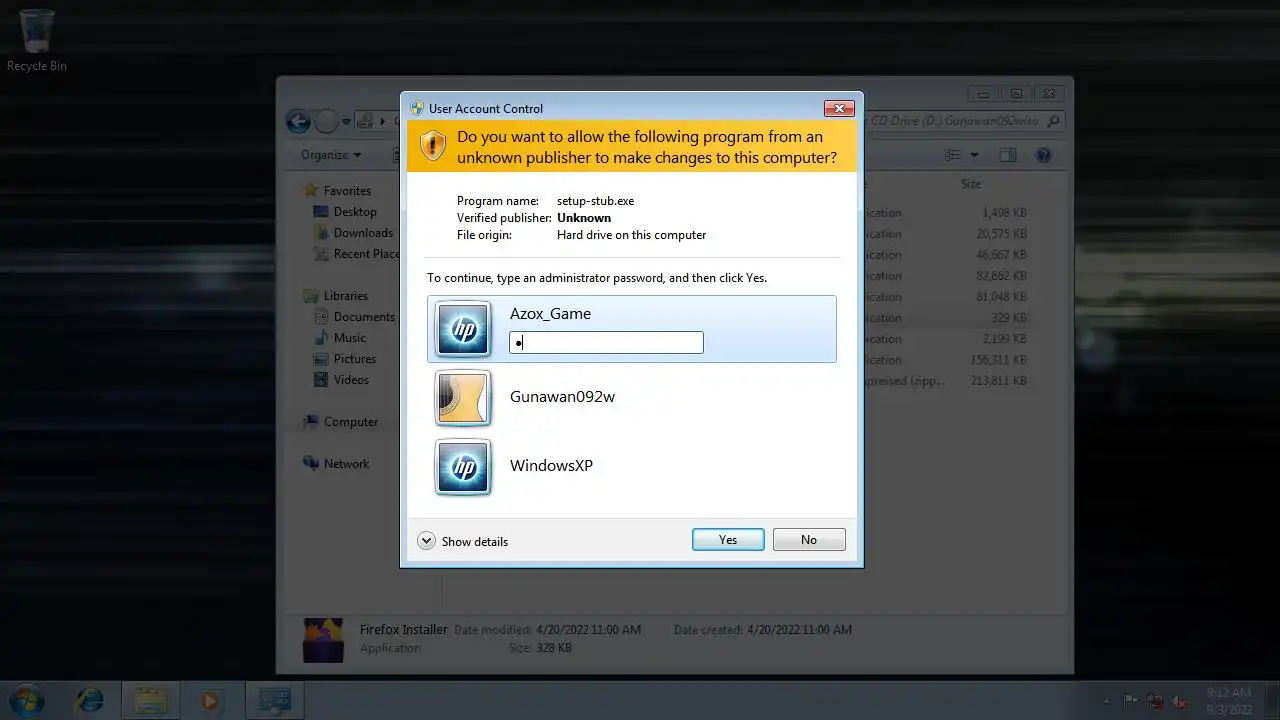Select the Azox_Game account picture
Image resolution: width=1280 pixels, height=720 pixels.
click(x=463, y=329)
